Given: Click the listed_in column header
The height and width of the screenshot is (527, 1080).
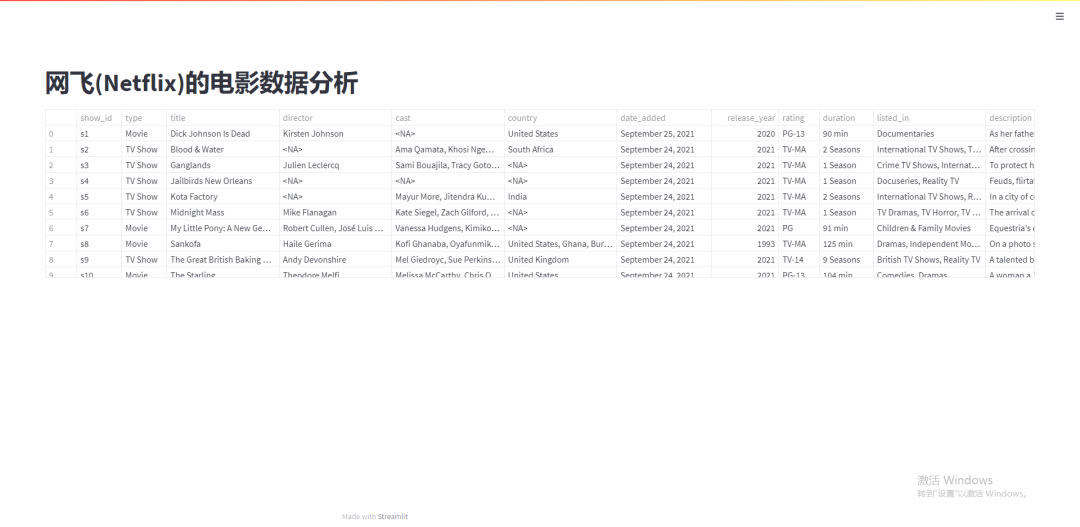Looking at the screenshot, I should pyautogui.click(x=930, y=118).
